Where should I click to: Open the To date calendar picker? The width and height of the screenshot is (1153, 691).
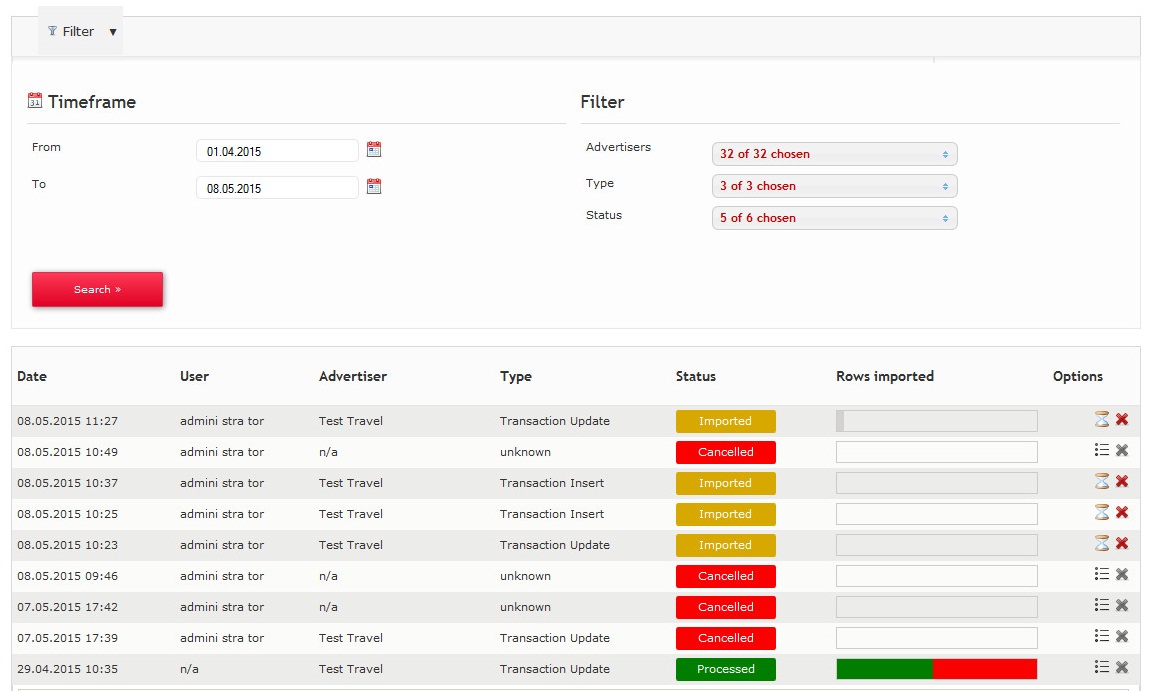click(x=374, y=187)
